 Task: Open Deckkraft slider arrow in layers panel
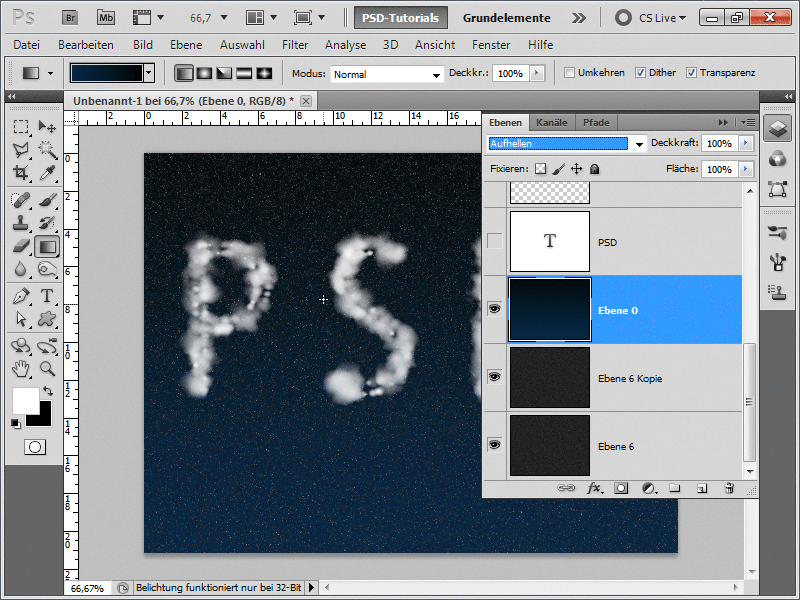click(746, 143)
